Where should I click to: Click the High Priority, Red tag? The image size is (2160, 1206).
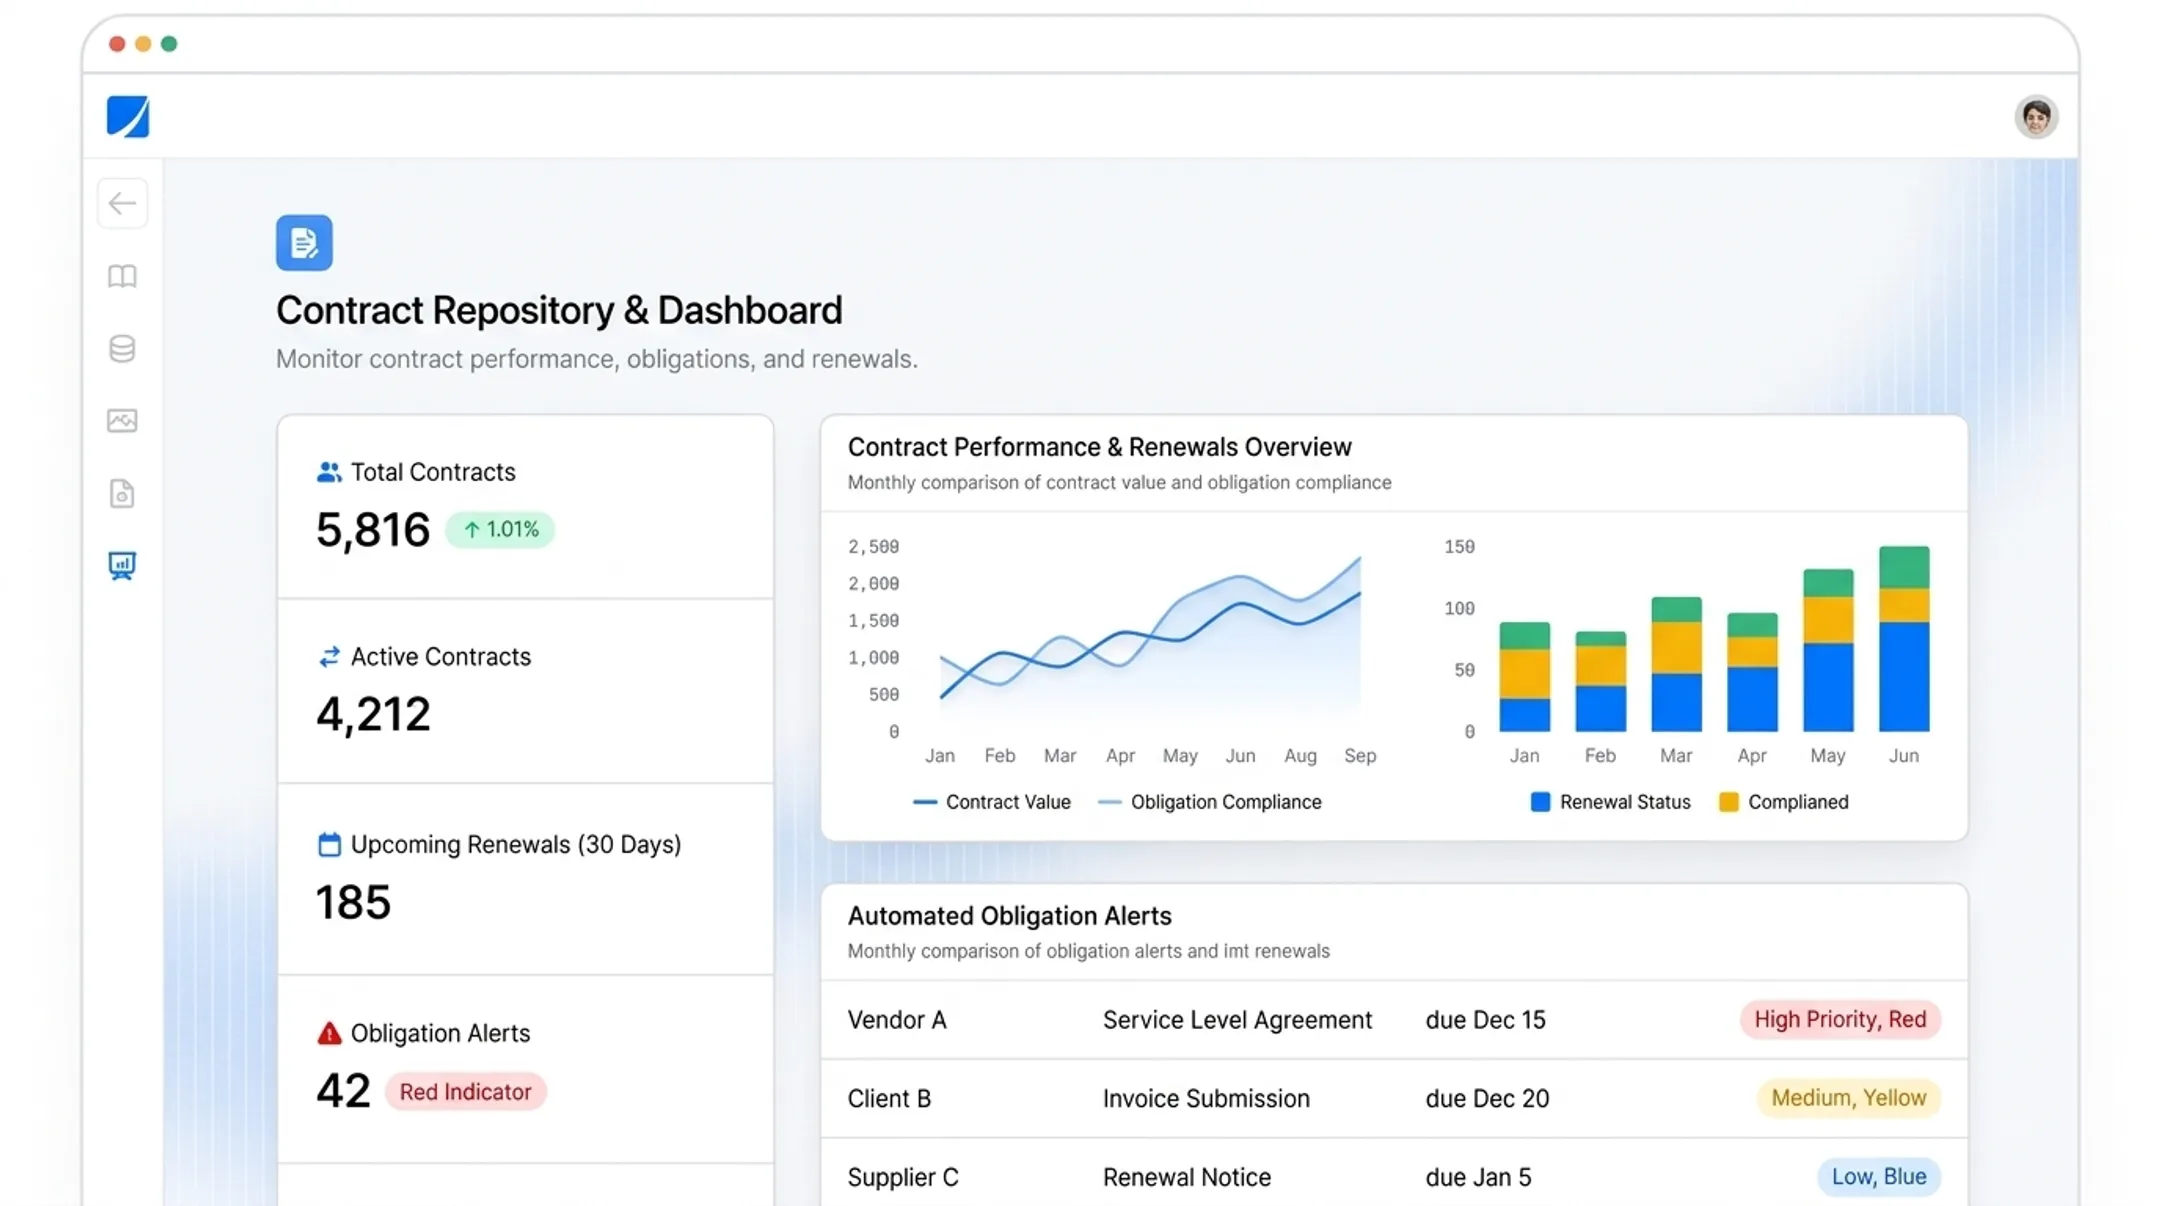(x=1840, y=1019)
